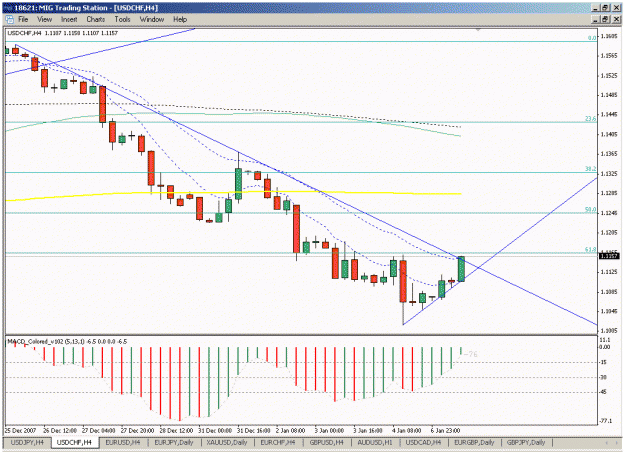The width and height of the screenshot is (625, 452).
Task: Open the EURGBP,Daily chart tab
Action: click(x=474, y=442)
